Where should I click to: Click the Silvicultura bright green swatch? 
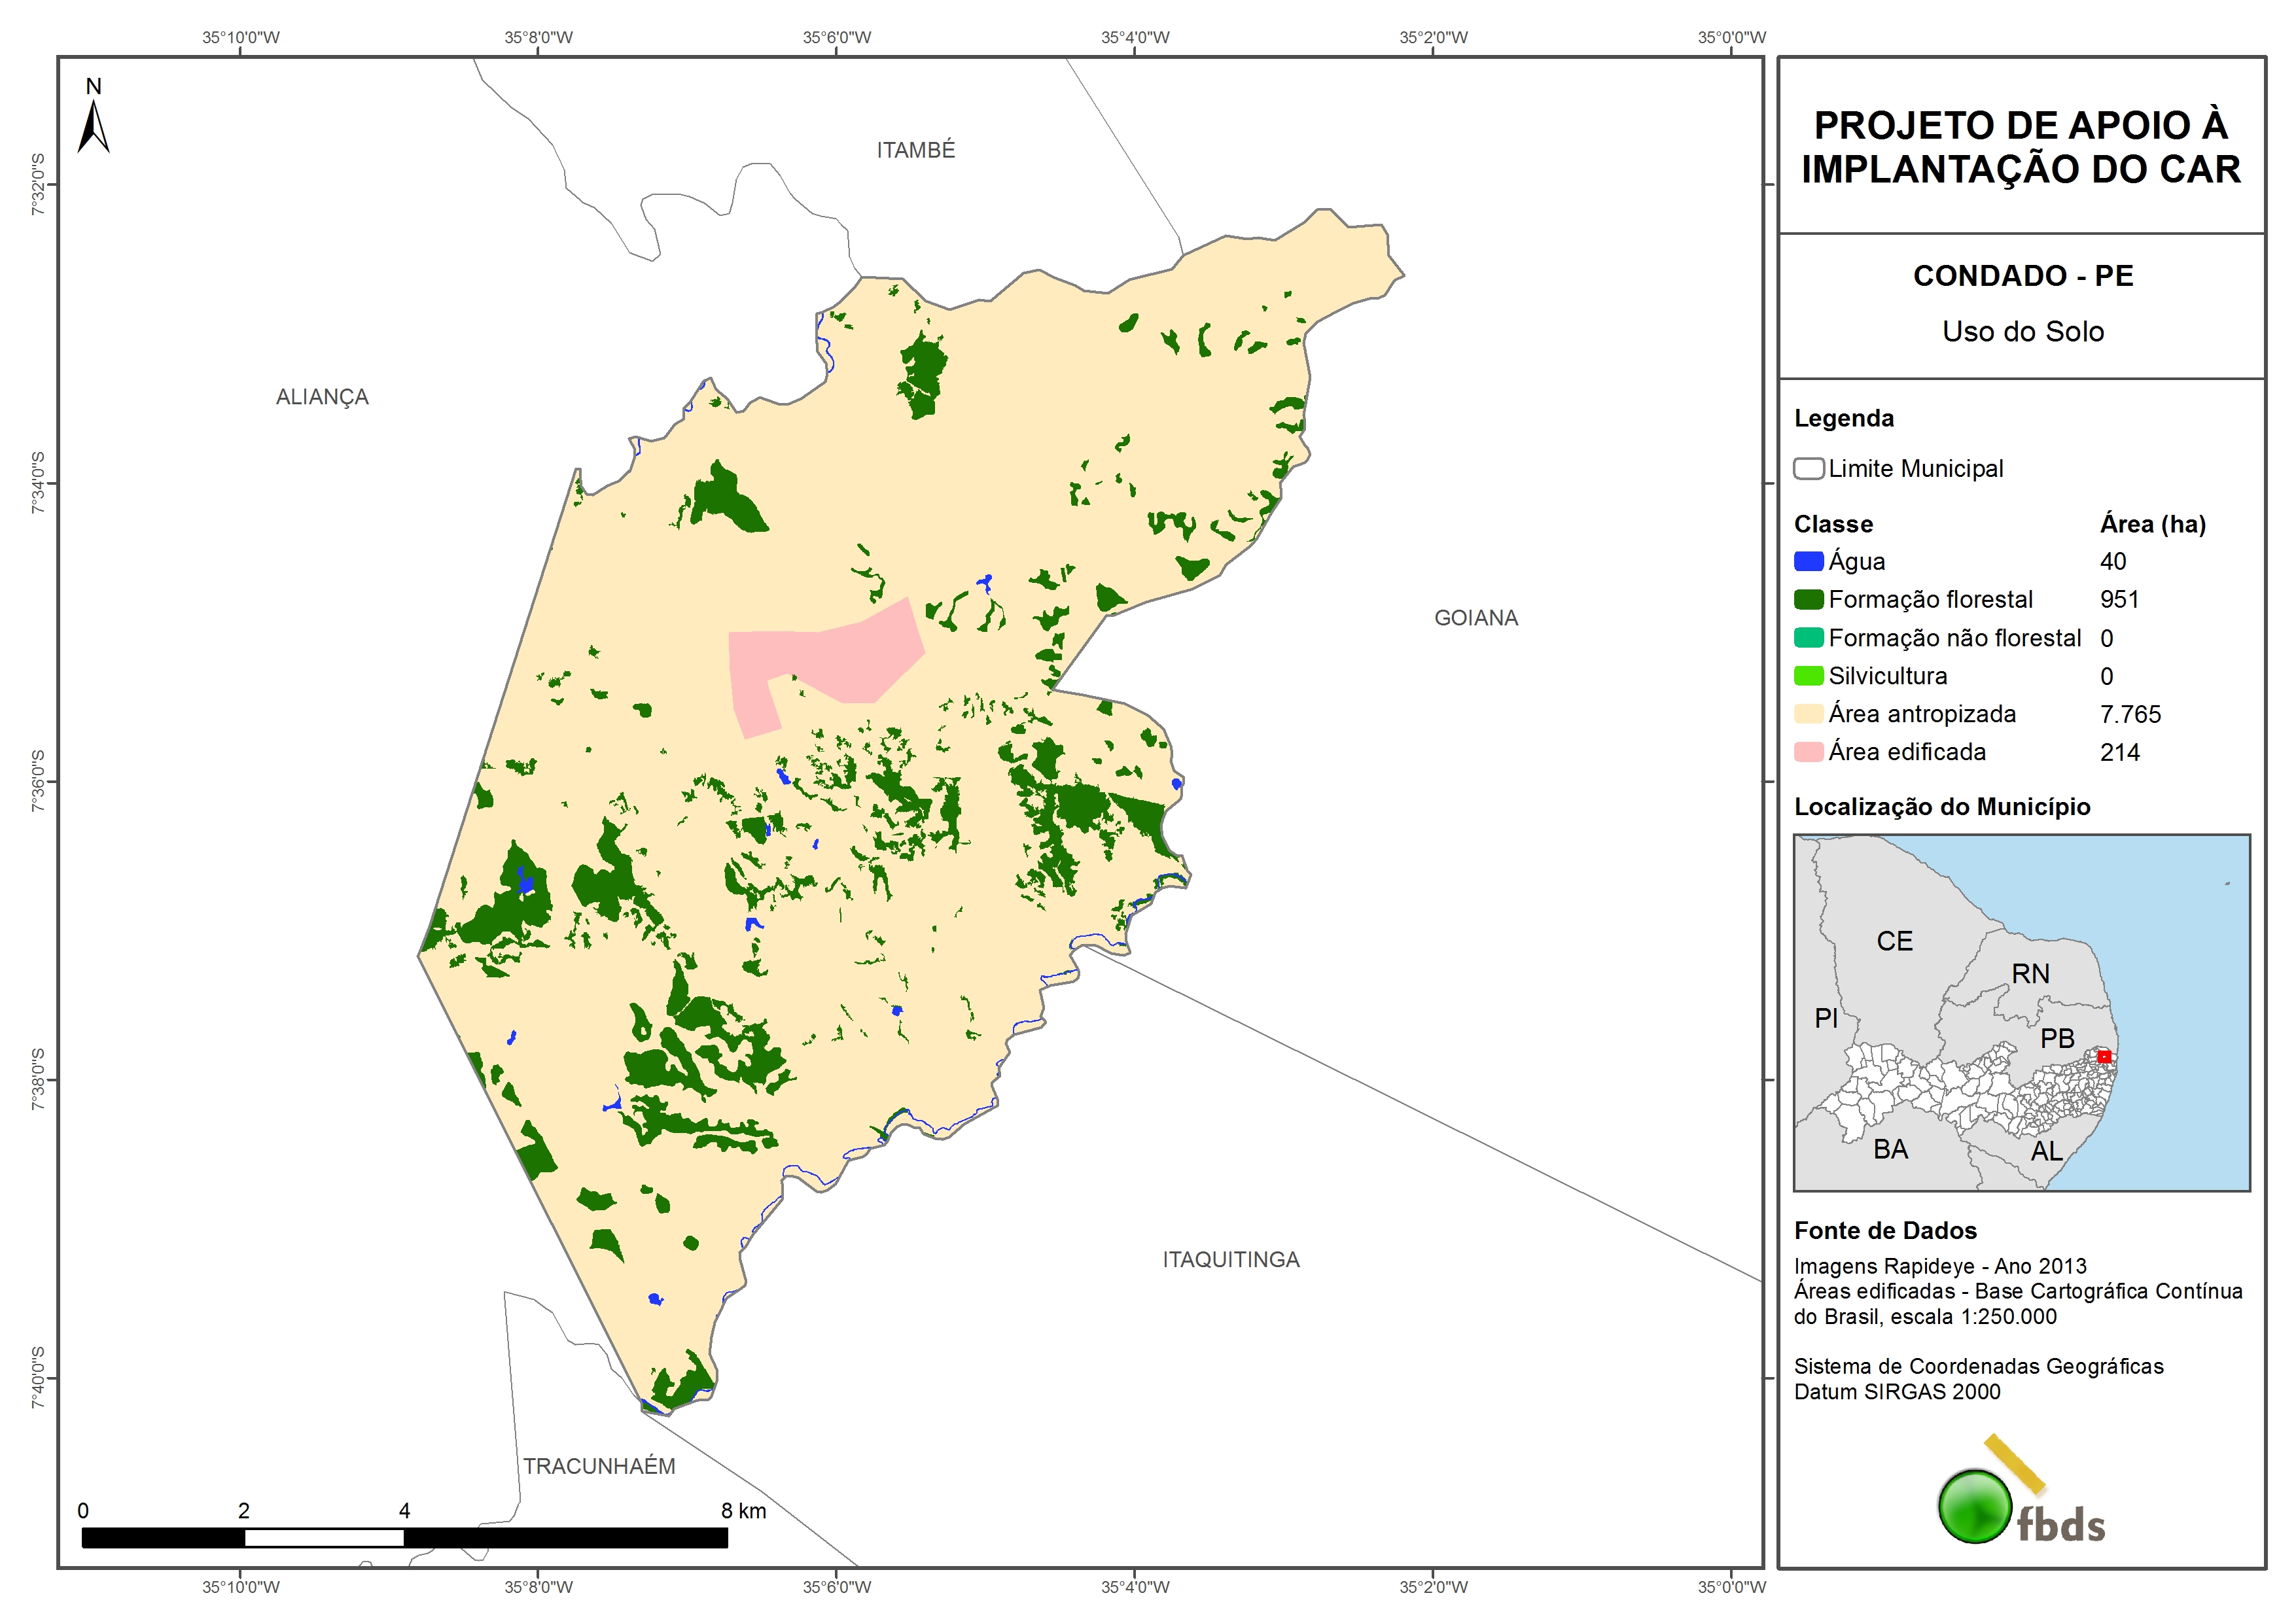1808,676
